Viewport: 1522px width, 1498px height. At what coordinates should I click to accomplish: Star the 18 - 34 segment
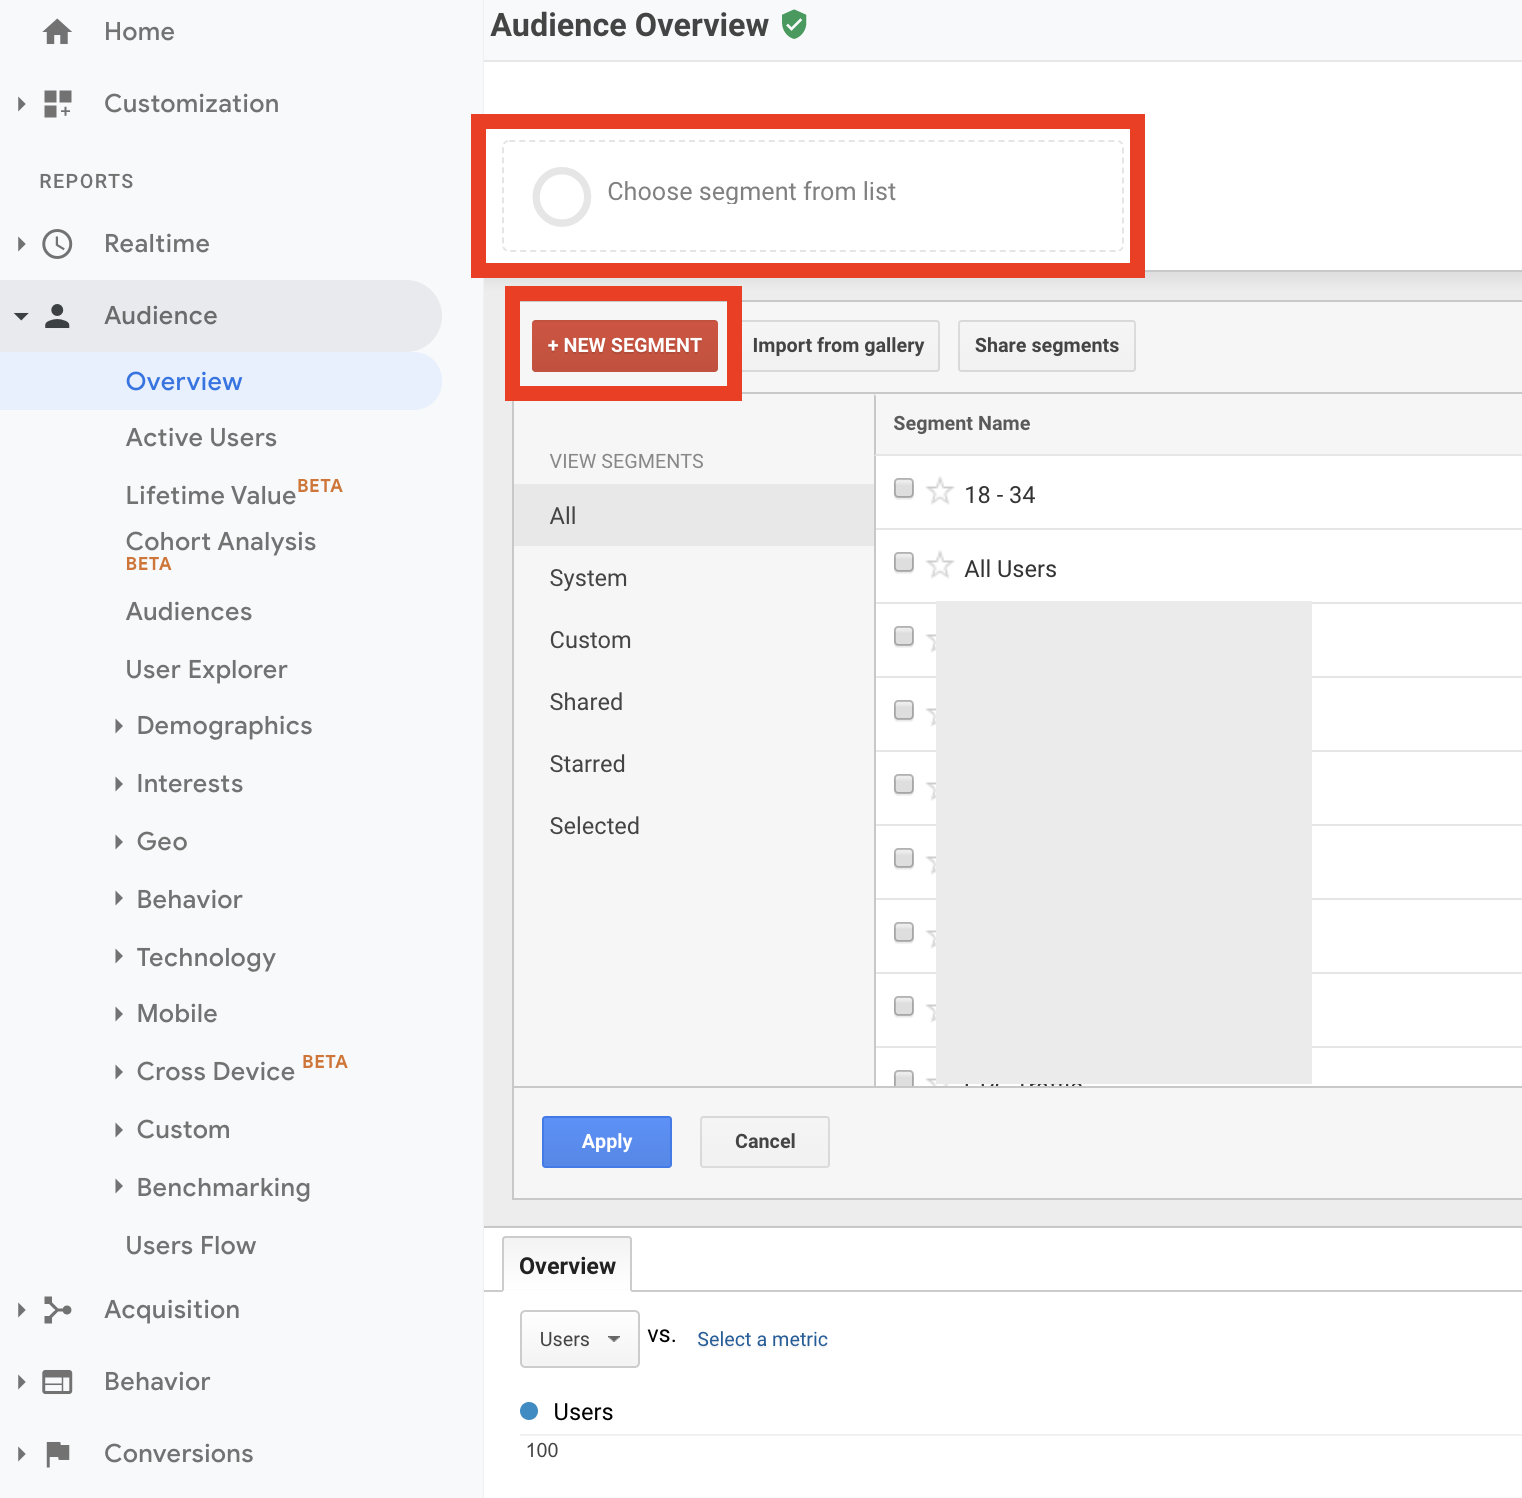tap(940, 491)
